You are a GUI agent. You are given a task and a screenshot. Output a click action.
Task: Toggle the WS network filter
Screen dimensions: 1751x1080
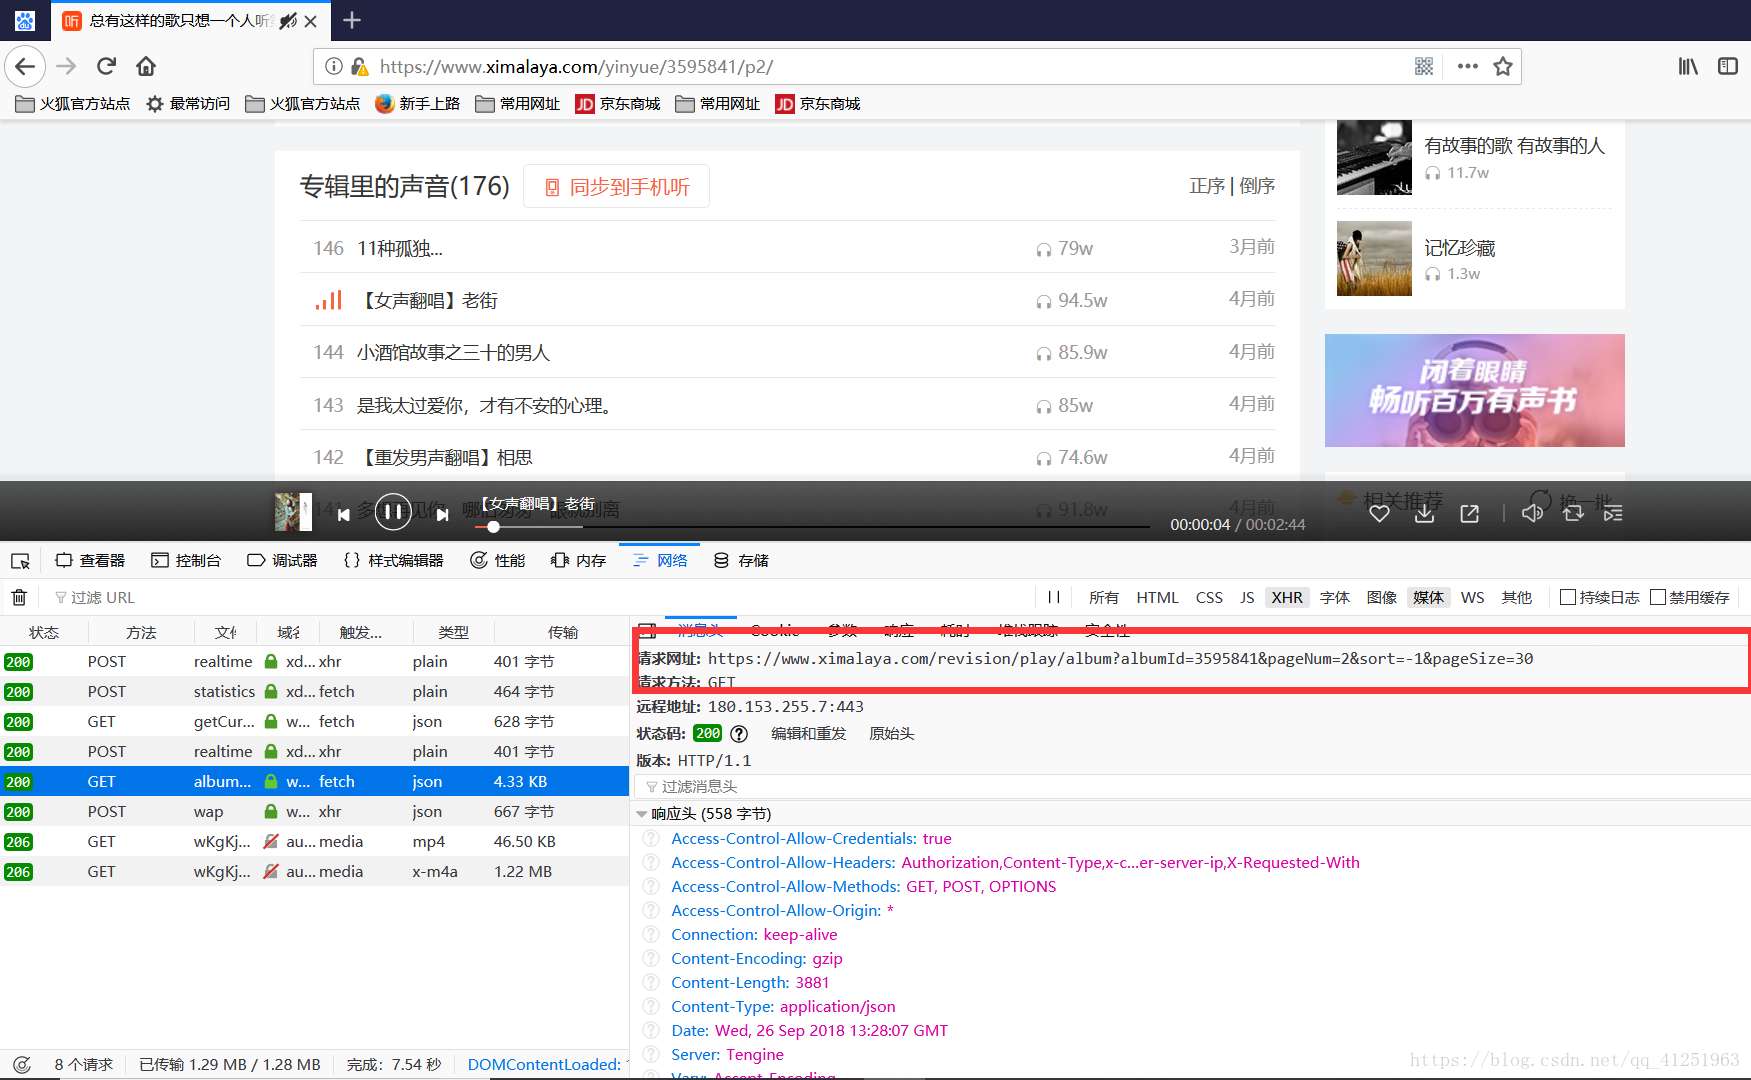tap(1472, 597)
